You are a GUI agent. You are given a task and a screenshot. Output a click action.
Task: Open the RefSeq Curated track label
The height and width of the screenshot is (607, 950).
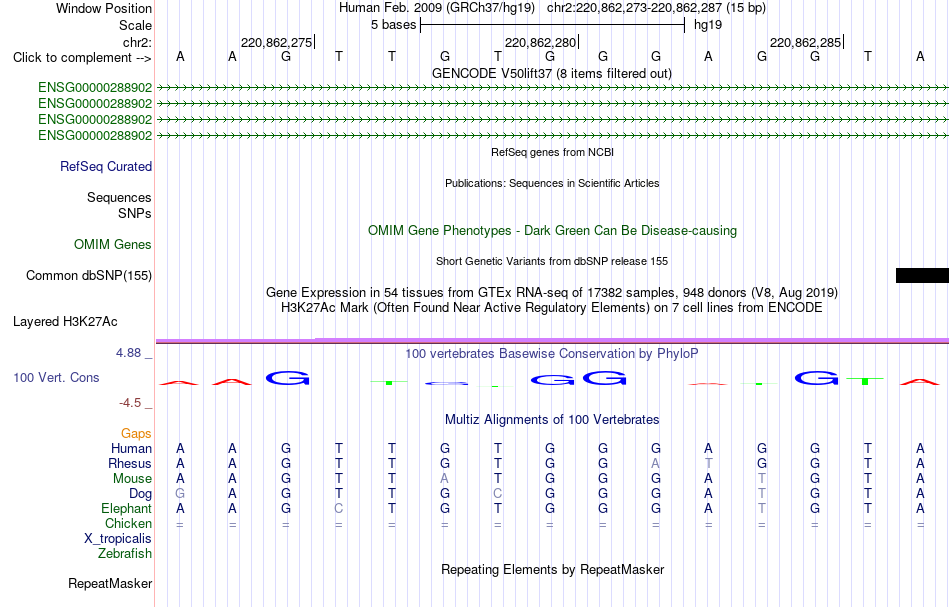click(x=105, y=166)
